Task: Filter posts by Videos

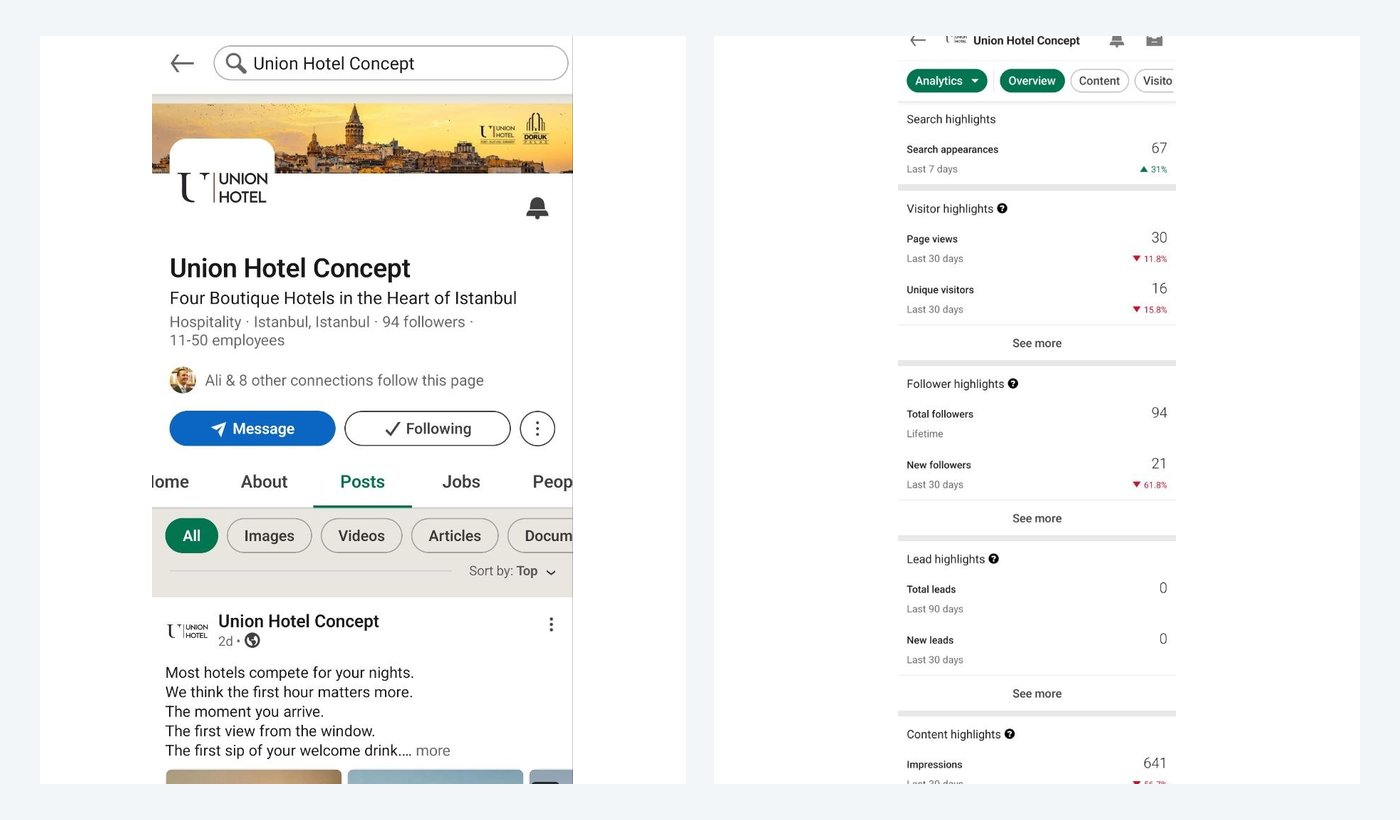Action: [x=361, y=536]
